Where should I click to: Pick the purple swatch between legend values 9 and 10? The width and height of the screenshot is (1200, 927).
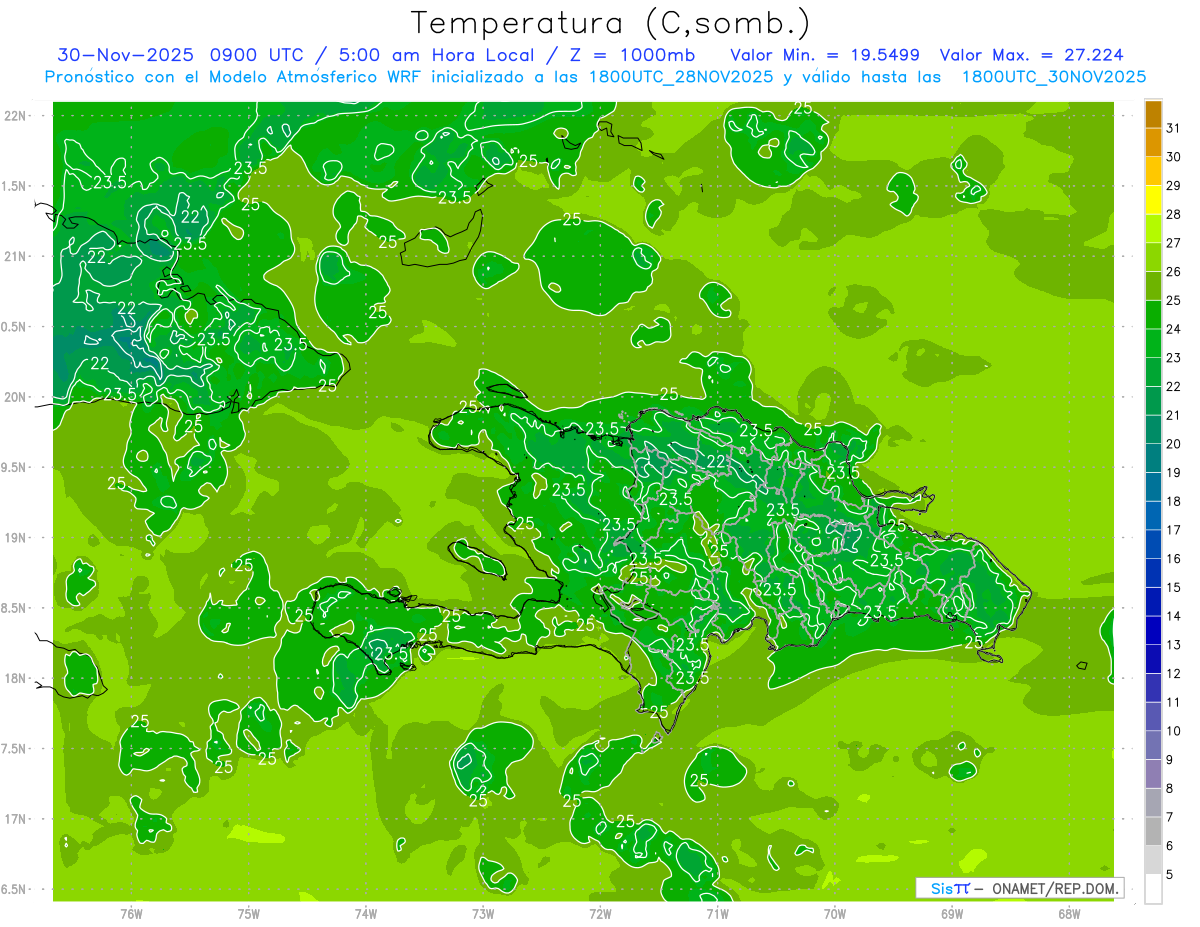point(1153,745)
